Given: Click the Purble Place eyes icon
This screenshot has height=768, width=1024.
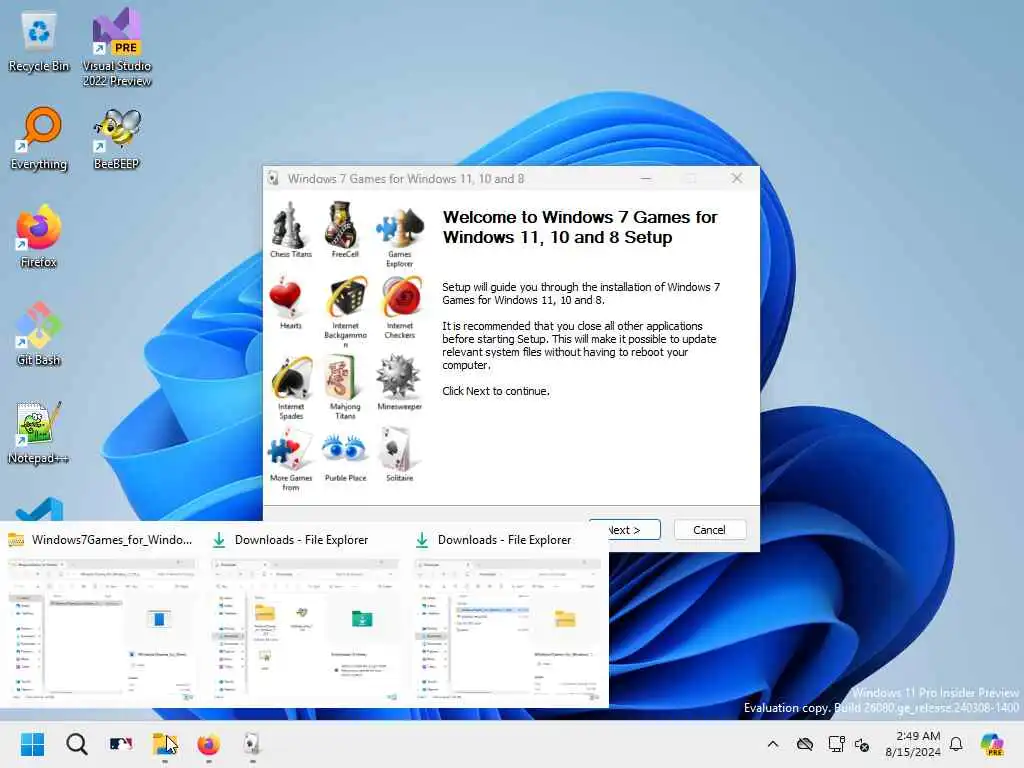Looking at the screenshot, I should 344,449.
